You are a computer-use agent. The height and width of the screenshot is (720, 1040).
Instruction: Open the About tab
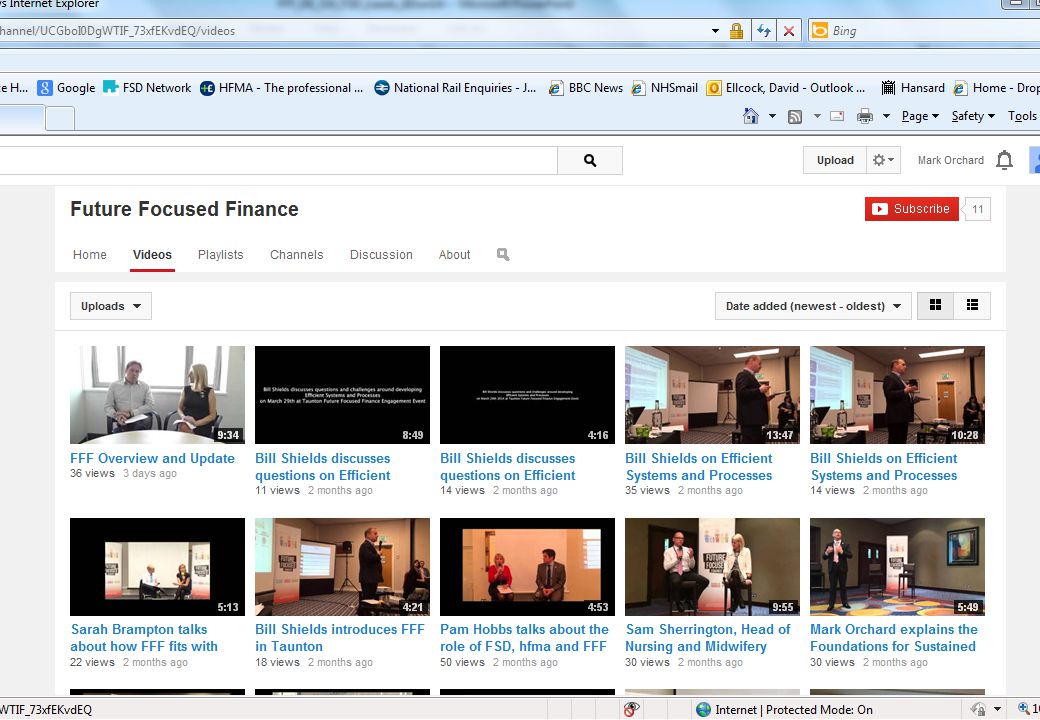[454, 255]
